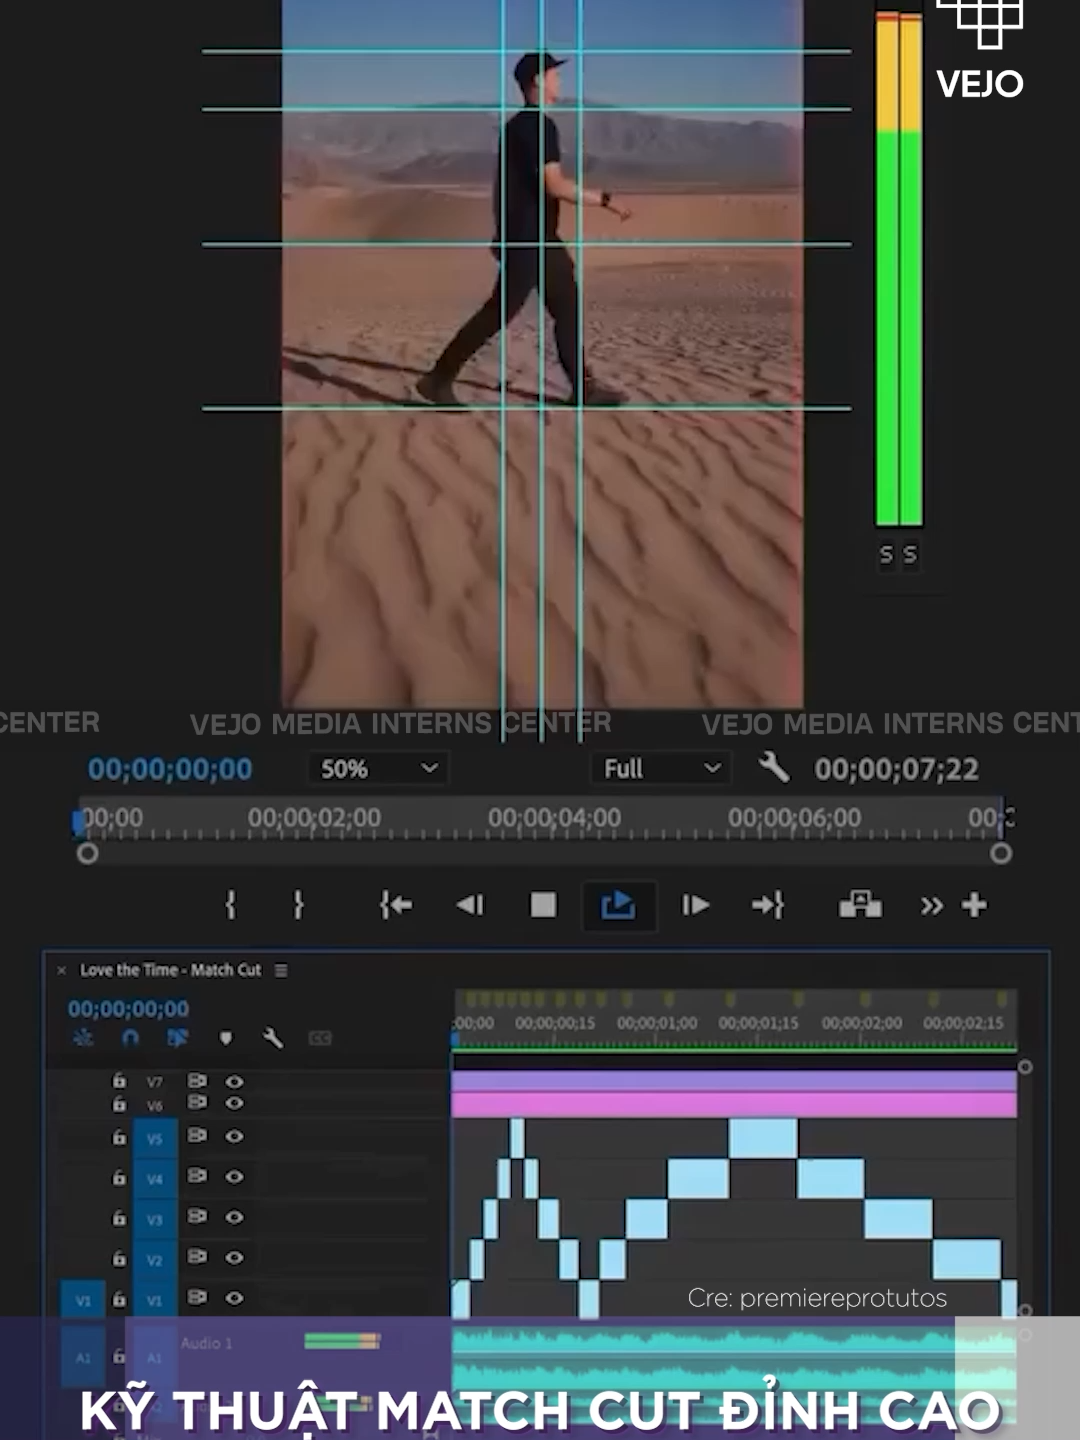This screenshot has width=1080, height=1440.
Task: Open the >> overflow menu in transport bar
Action: pos(932,905)
